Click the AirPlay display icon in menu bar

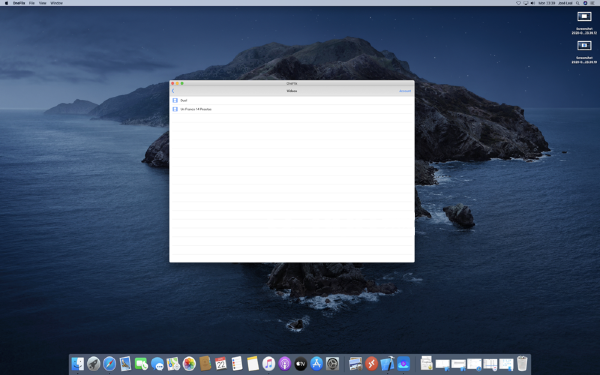[x=526, y=3]
